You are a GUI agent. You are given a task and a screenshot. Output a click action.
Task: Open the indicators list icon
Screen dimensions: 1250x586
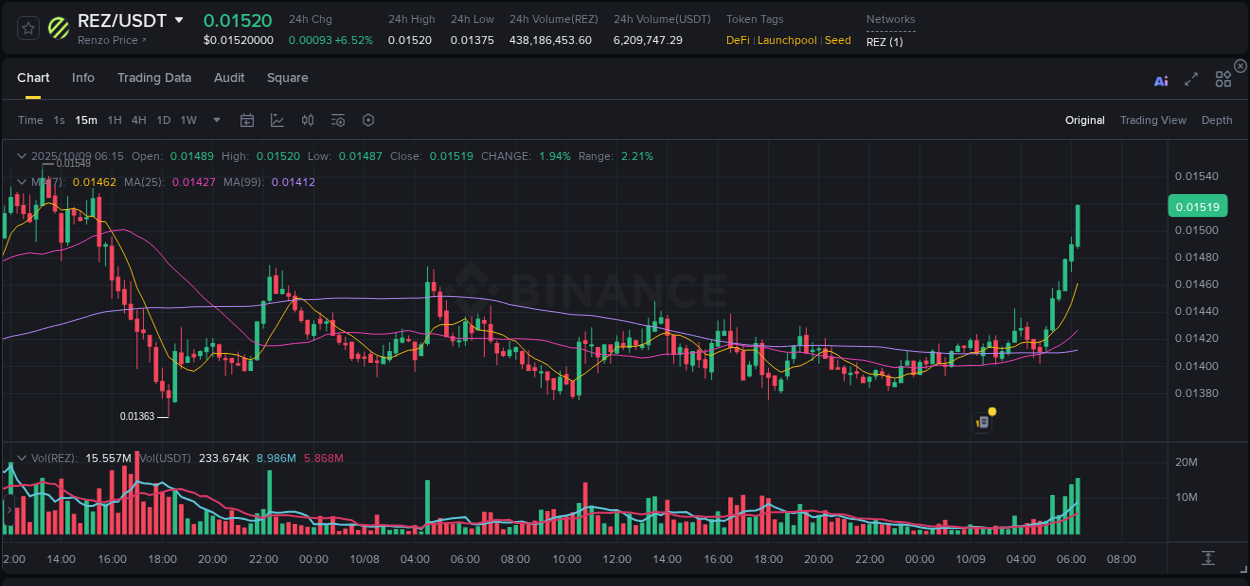(337, 120)
